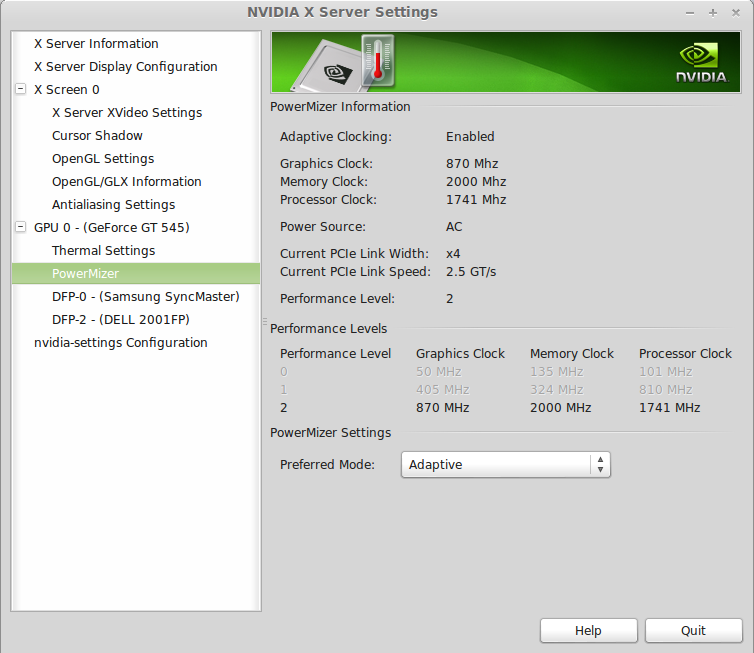Viewport: 754px width, 653px height.
Task: Click the PowerMizer Information section heading
Action: pyautogui.click(x=340, y=107)
